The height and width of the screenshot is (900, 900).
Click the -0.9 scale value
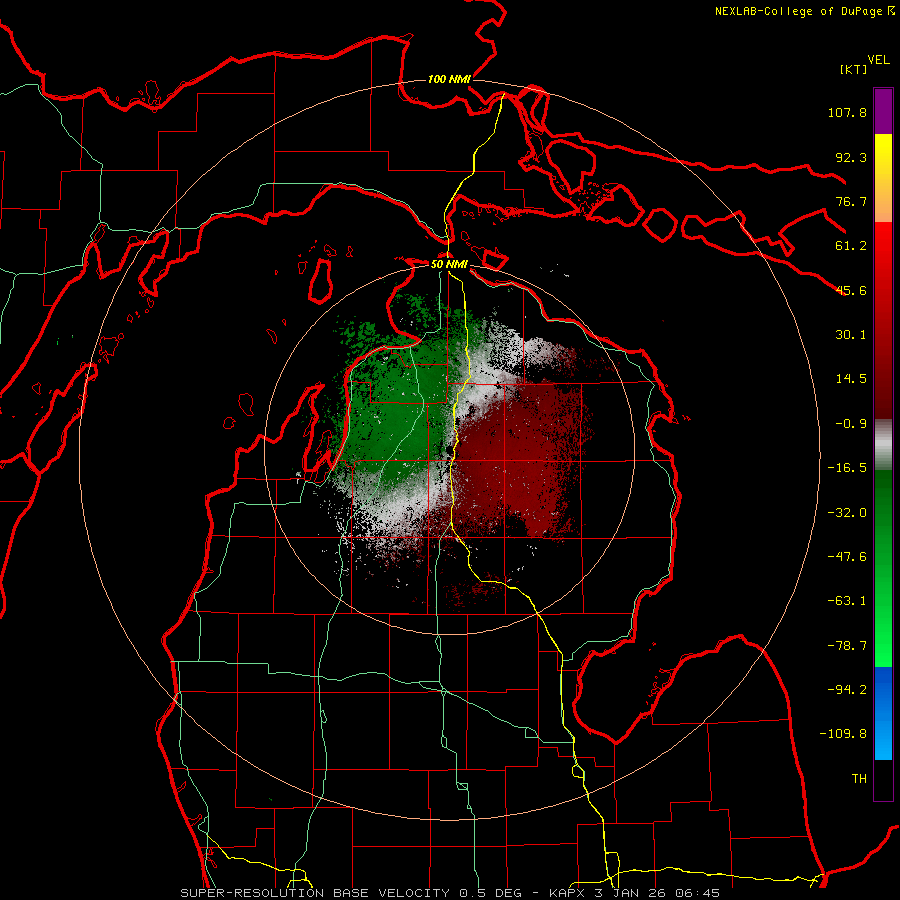(x=851, y=424)
